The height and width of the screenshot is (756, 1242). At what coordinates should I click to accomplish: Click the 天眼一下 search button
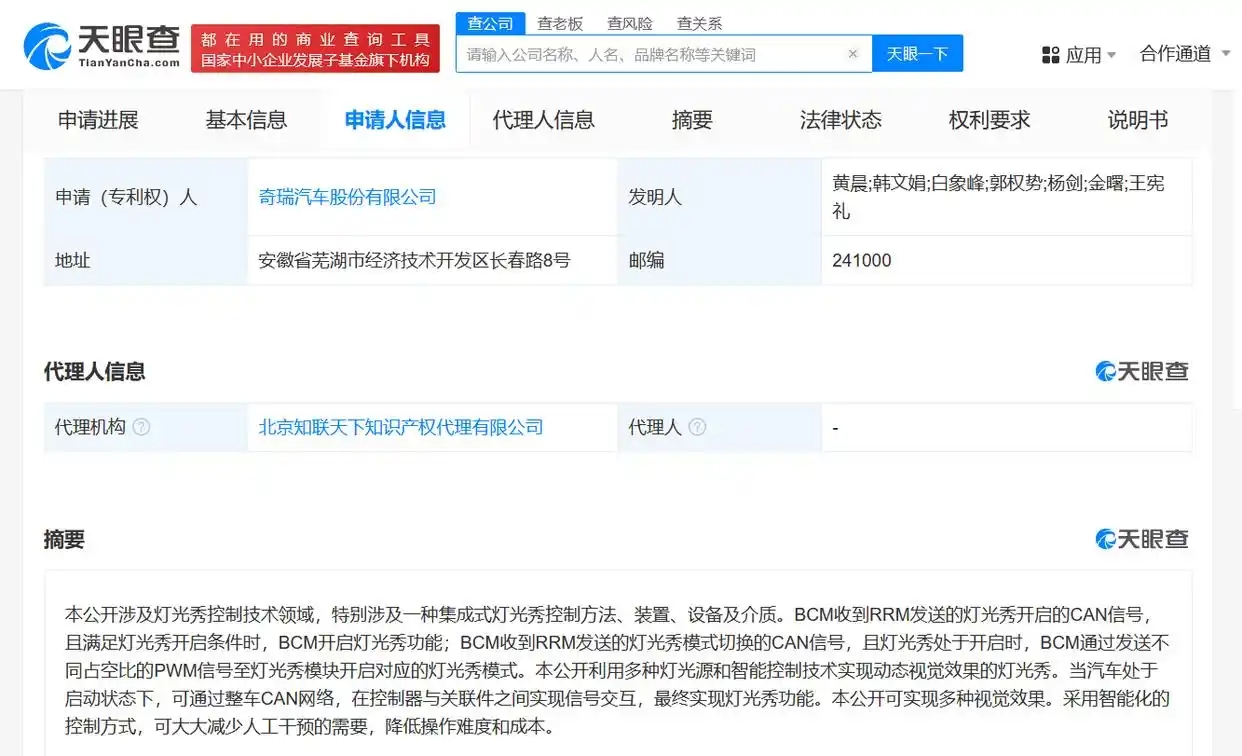917,54
